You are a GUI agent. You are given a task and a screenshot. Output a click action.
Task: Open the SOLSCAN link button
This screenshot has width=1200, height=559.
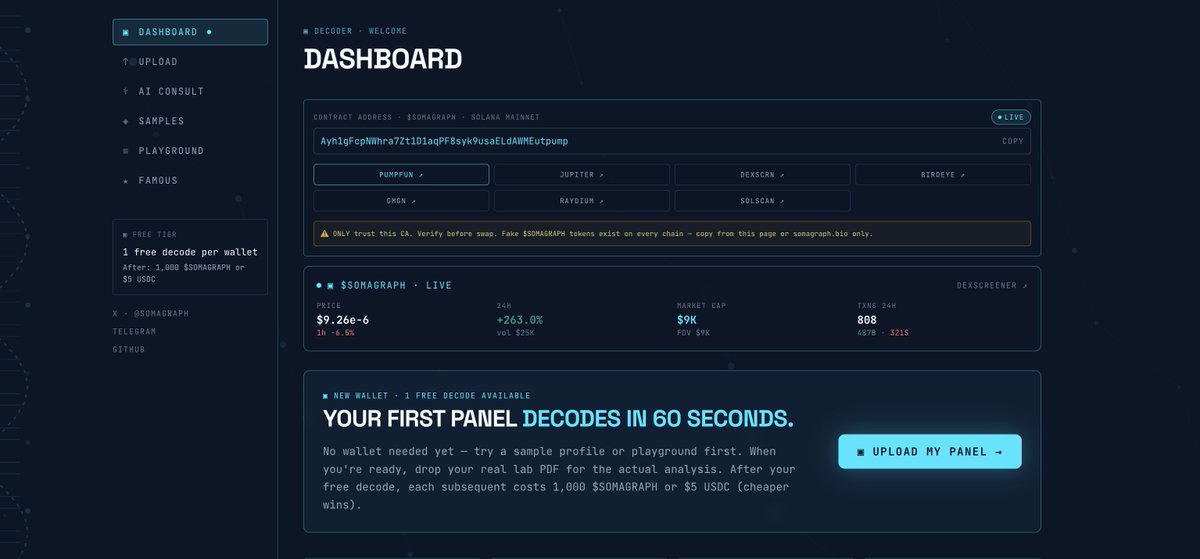(763, 201)
